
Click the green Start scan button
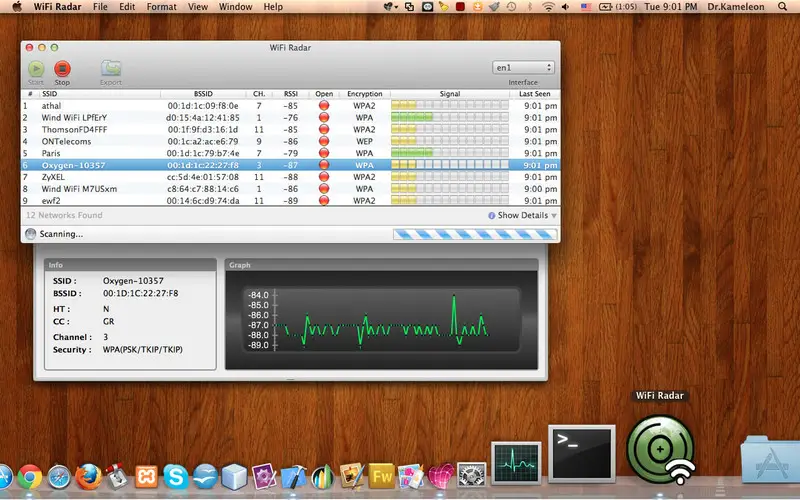point(36,69)
